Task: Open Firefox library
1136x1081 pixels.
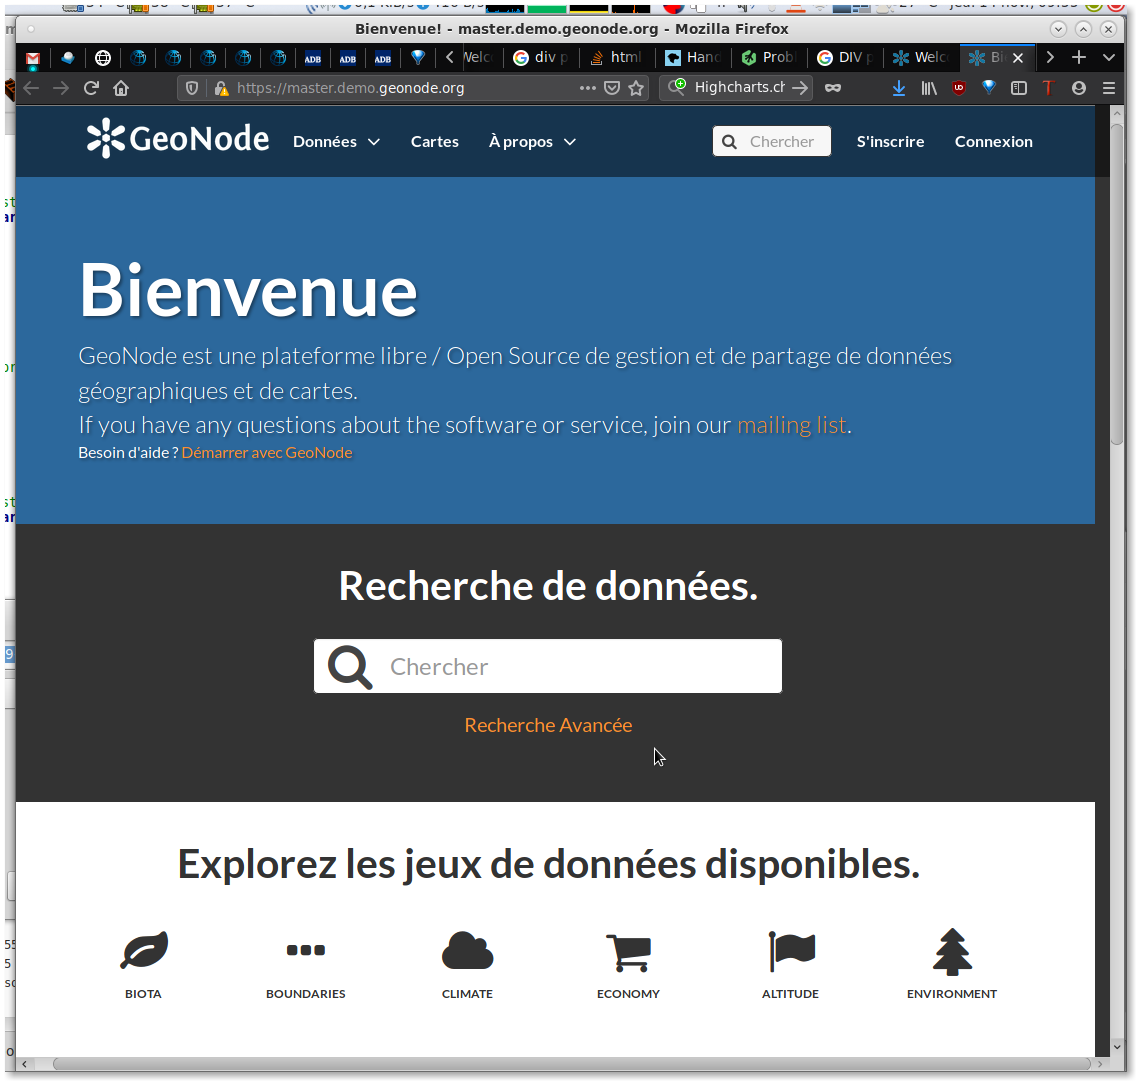Action: tap(929, 88)
